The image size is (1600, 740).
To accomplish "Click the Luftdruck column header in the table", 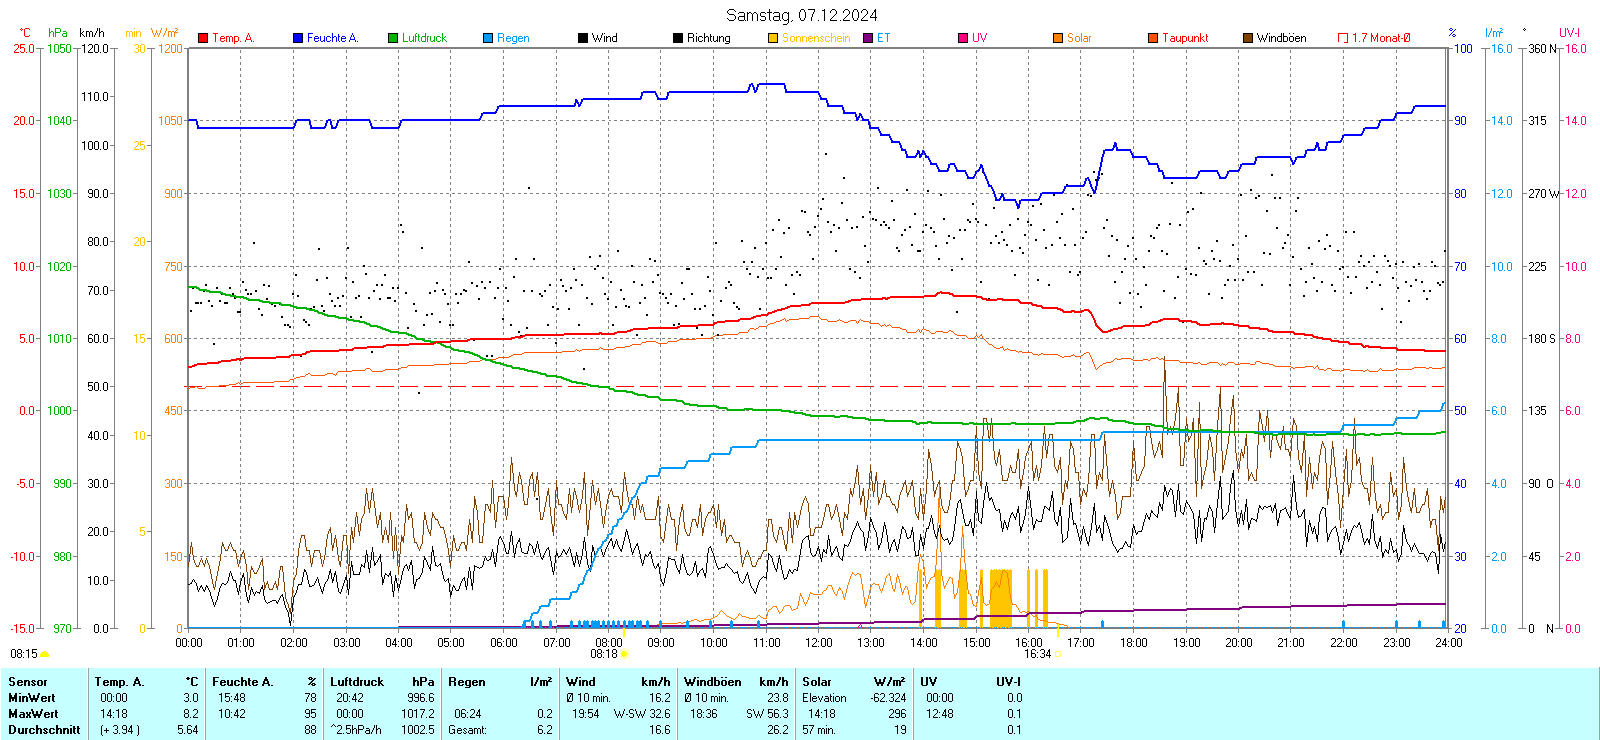I will [x=357, y=682].
